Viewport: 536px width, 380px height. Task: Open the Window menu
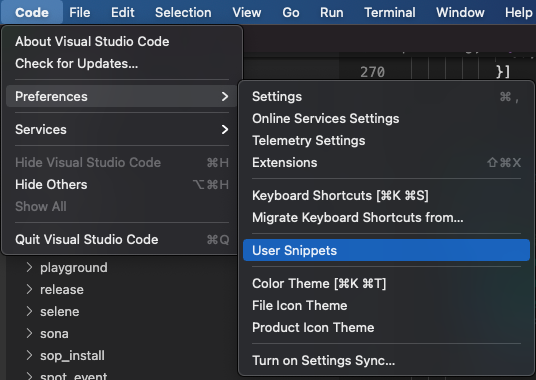click(460, 12)
